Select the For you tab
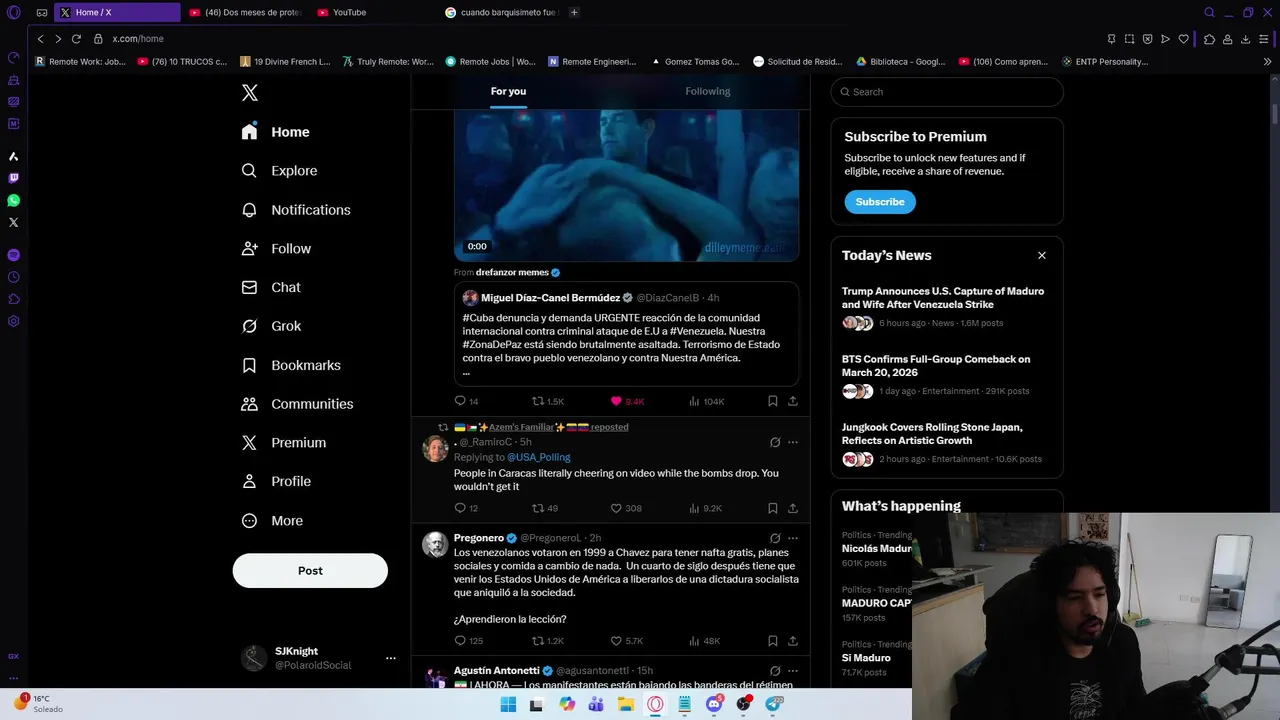1280x720 pixels. click(508, 91)
